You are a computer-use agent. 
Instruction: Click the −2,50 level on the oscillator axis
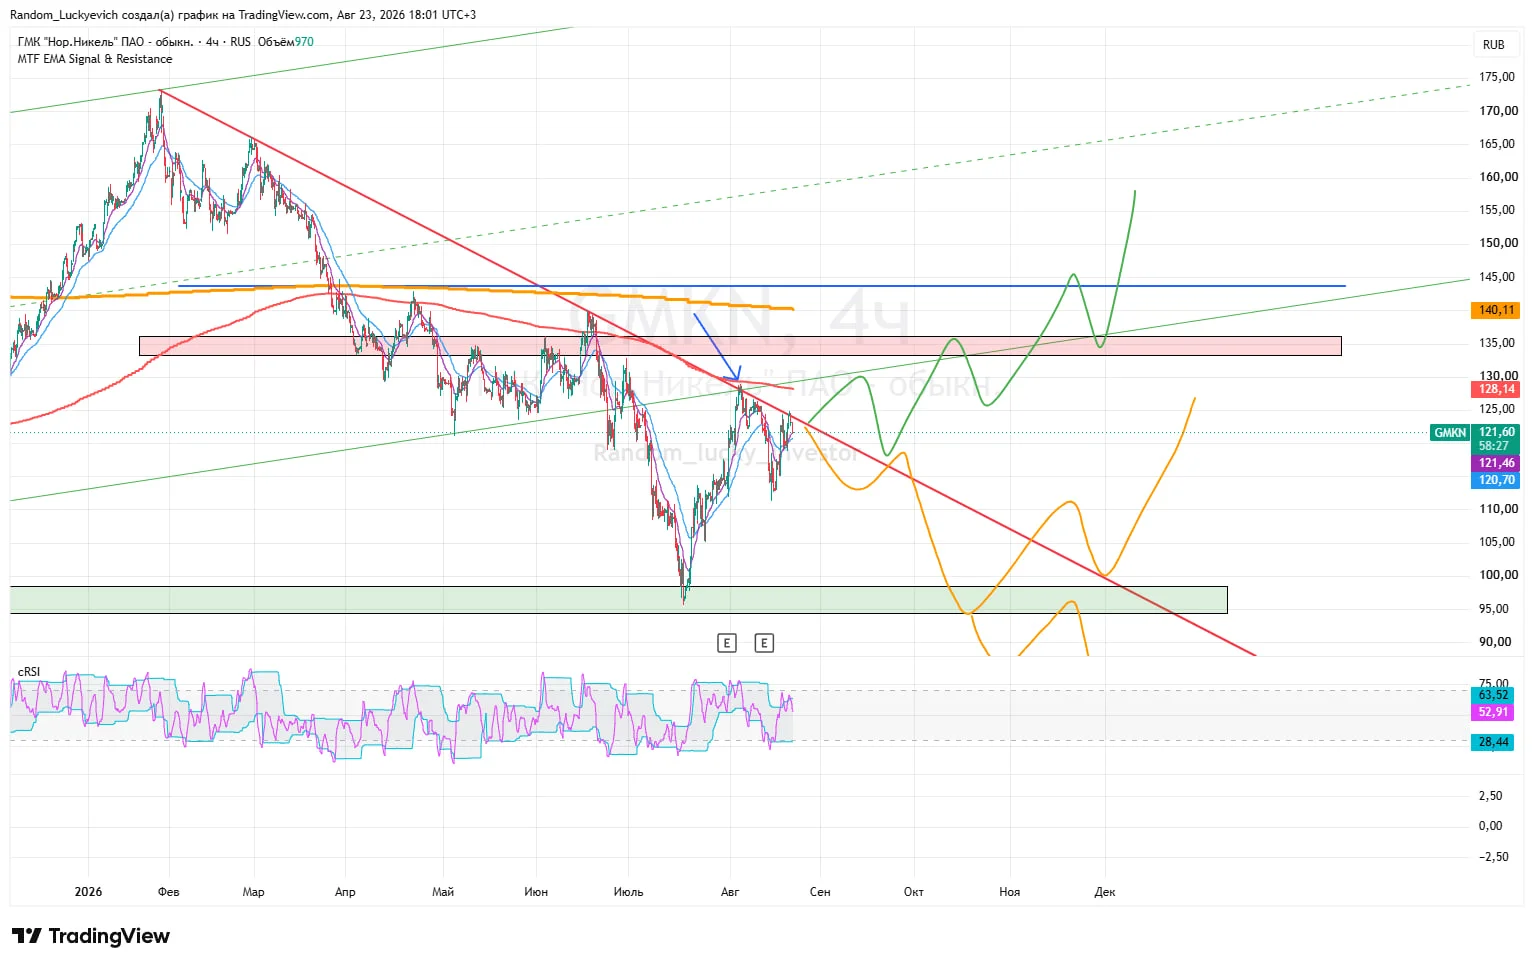click(1495, 857)
